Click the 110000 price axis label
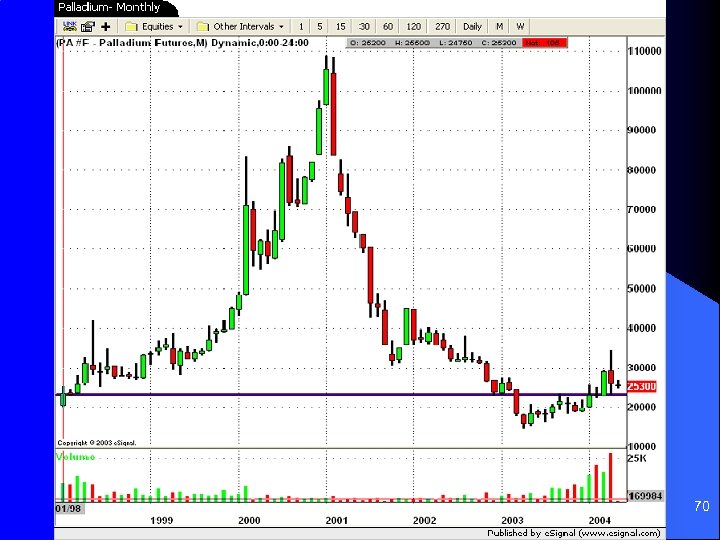Screen dimensions: 720x540 click(x=645, y=51)
